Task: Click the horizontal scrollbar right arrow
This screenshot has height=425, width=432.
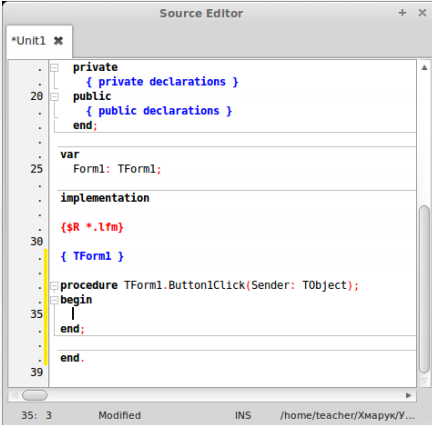Action: pyautogui.click(x=409, y=395)
